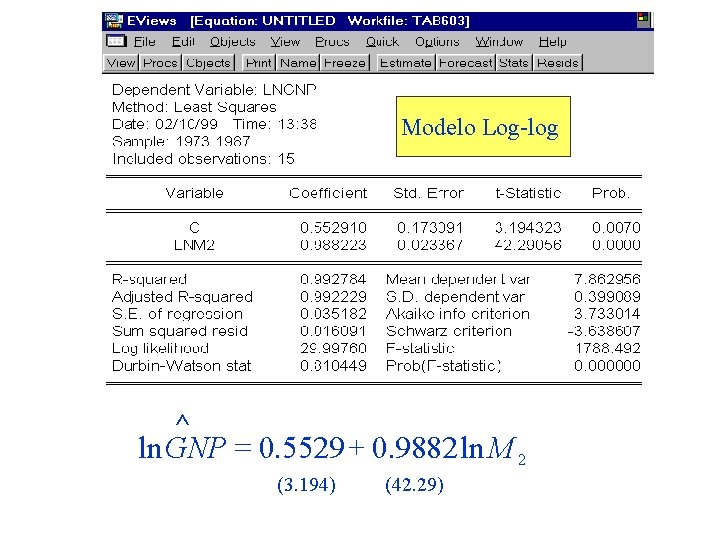Viewport: 720px width, 540px height.
Task: Click the Freeze toolbar button
Action: tap(344, 63)
